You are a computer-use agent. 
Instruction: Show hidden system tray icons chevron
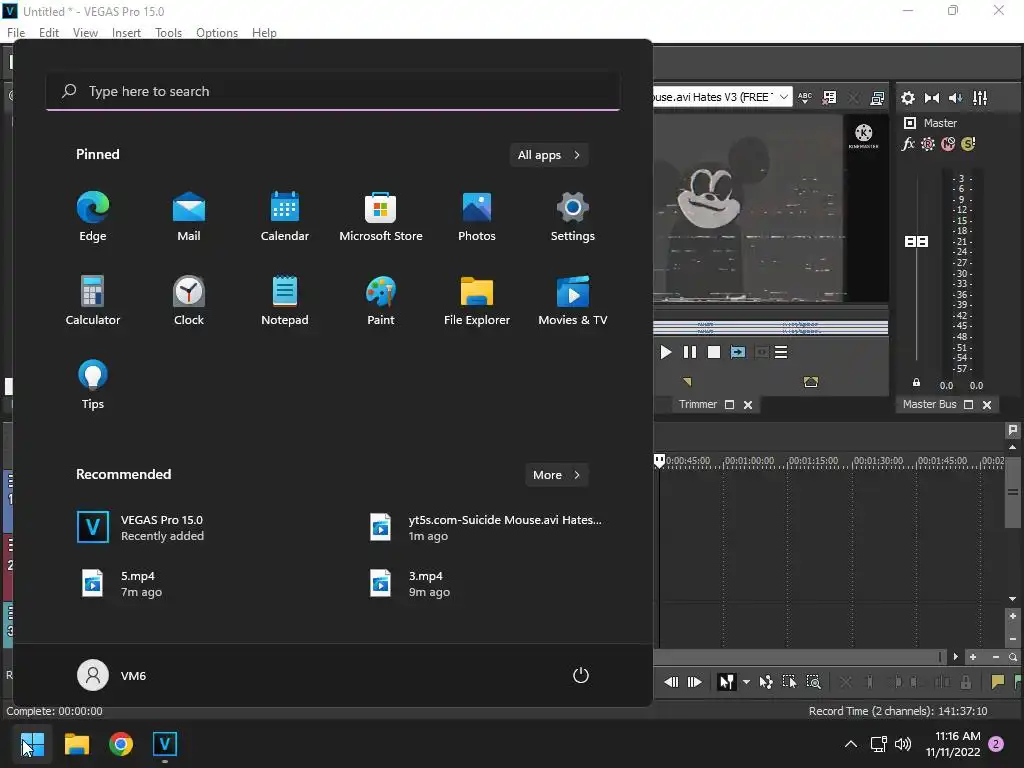click(851, 744)
